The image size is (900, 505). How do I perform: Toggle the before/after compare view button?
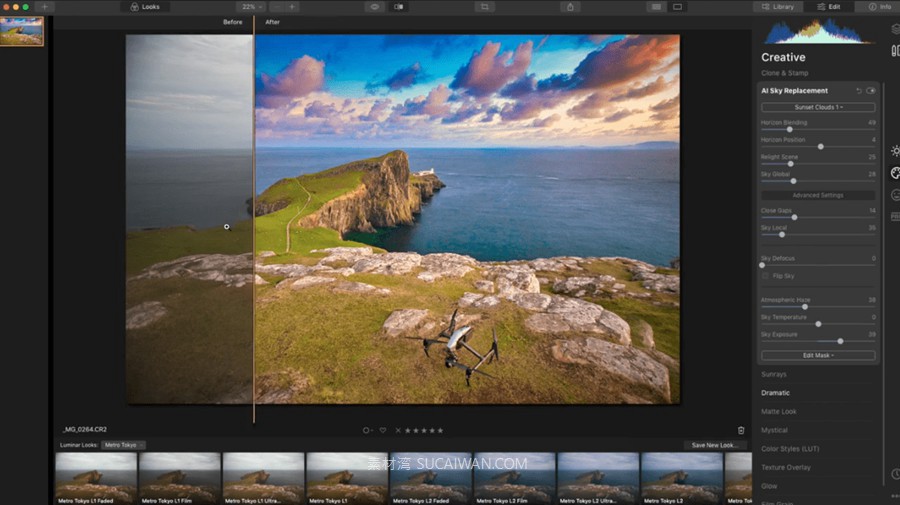pyautogui.click(x=399, y=7)
